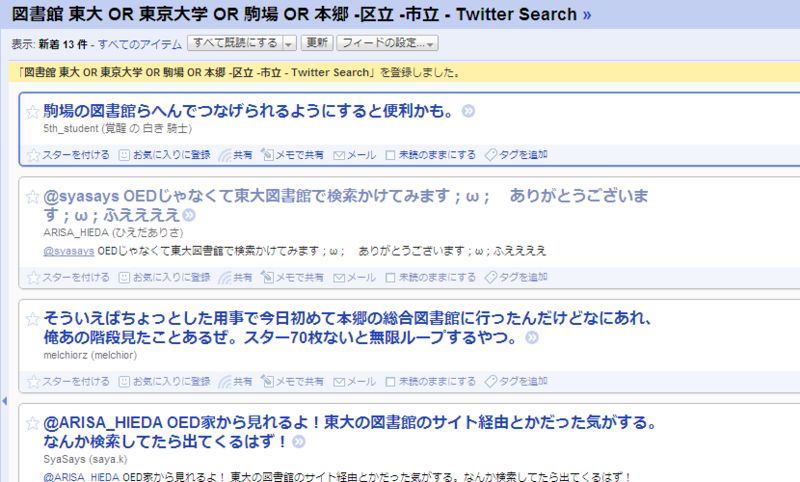Check 未読のままにする in melchiorz item

tap(390, 382)
